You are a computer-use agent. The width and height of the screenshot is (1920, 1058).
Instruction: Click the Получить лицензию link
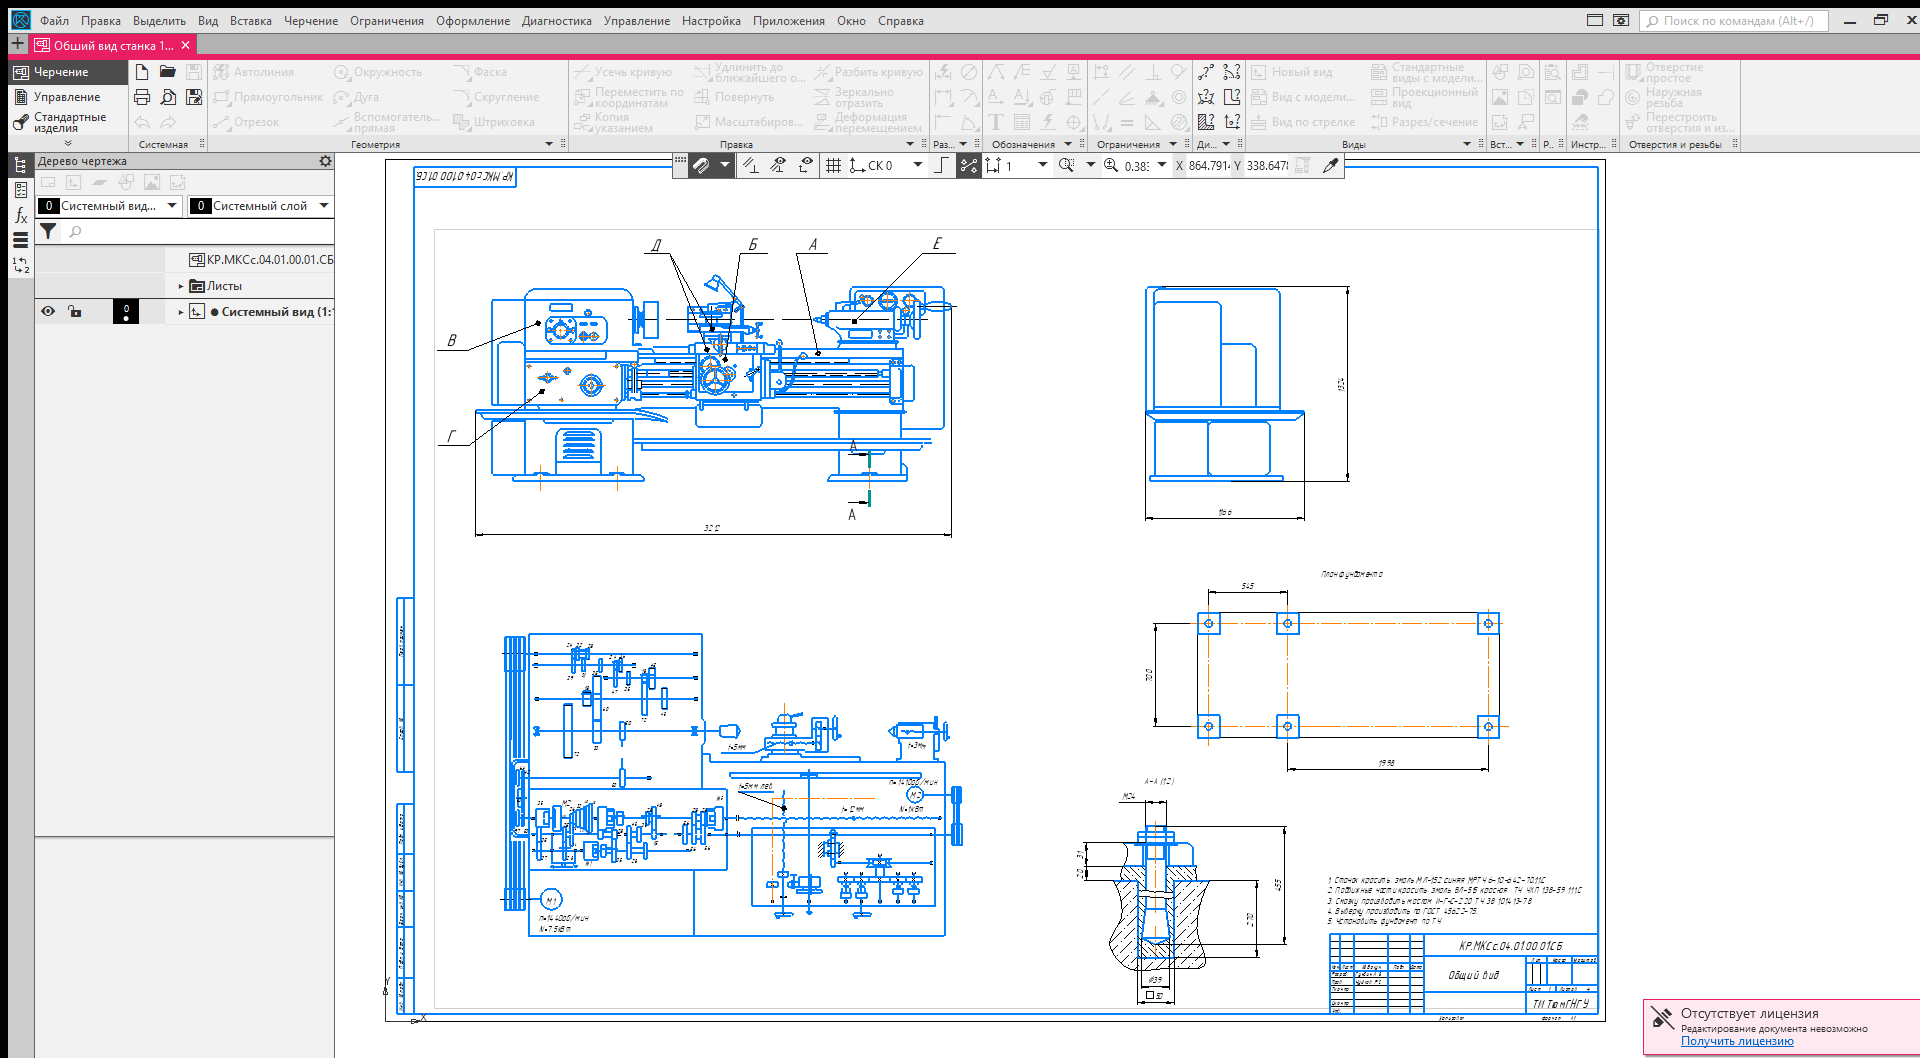point(1736,1041)
